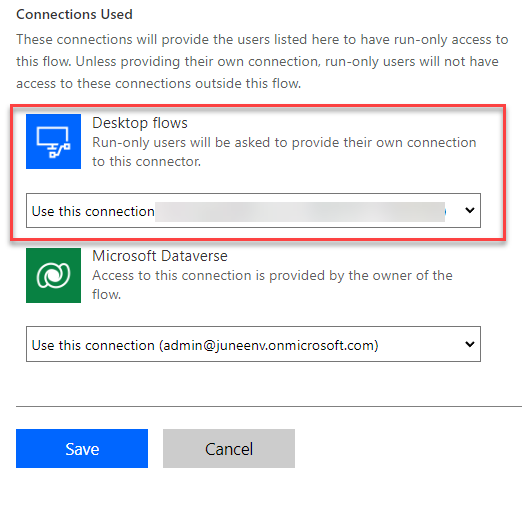The width and height of the screenshot is (531, 515).
Task: Click the 'These connections will provide' paragraph
Action: point(262,61)
